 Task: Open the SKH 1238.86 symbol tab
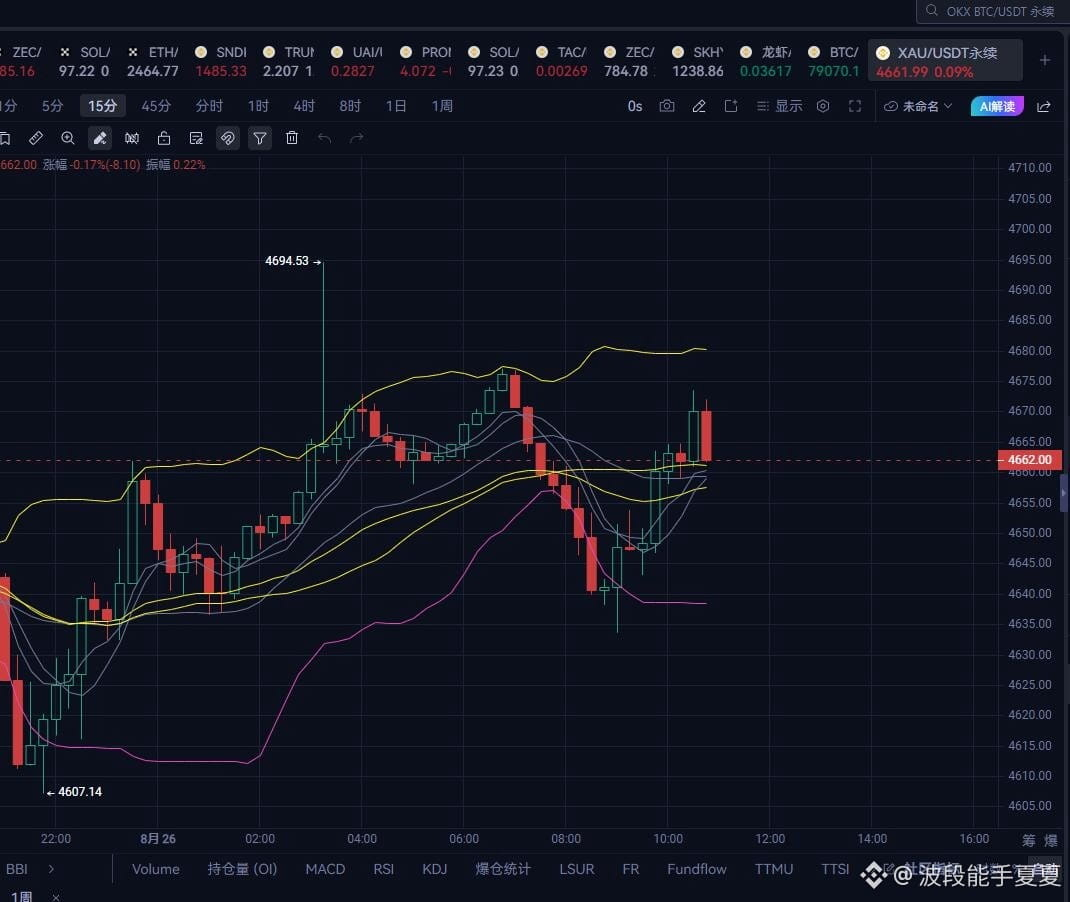tap(697, 61)
